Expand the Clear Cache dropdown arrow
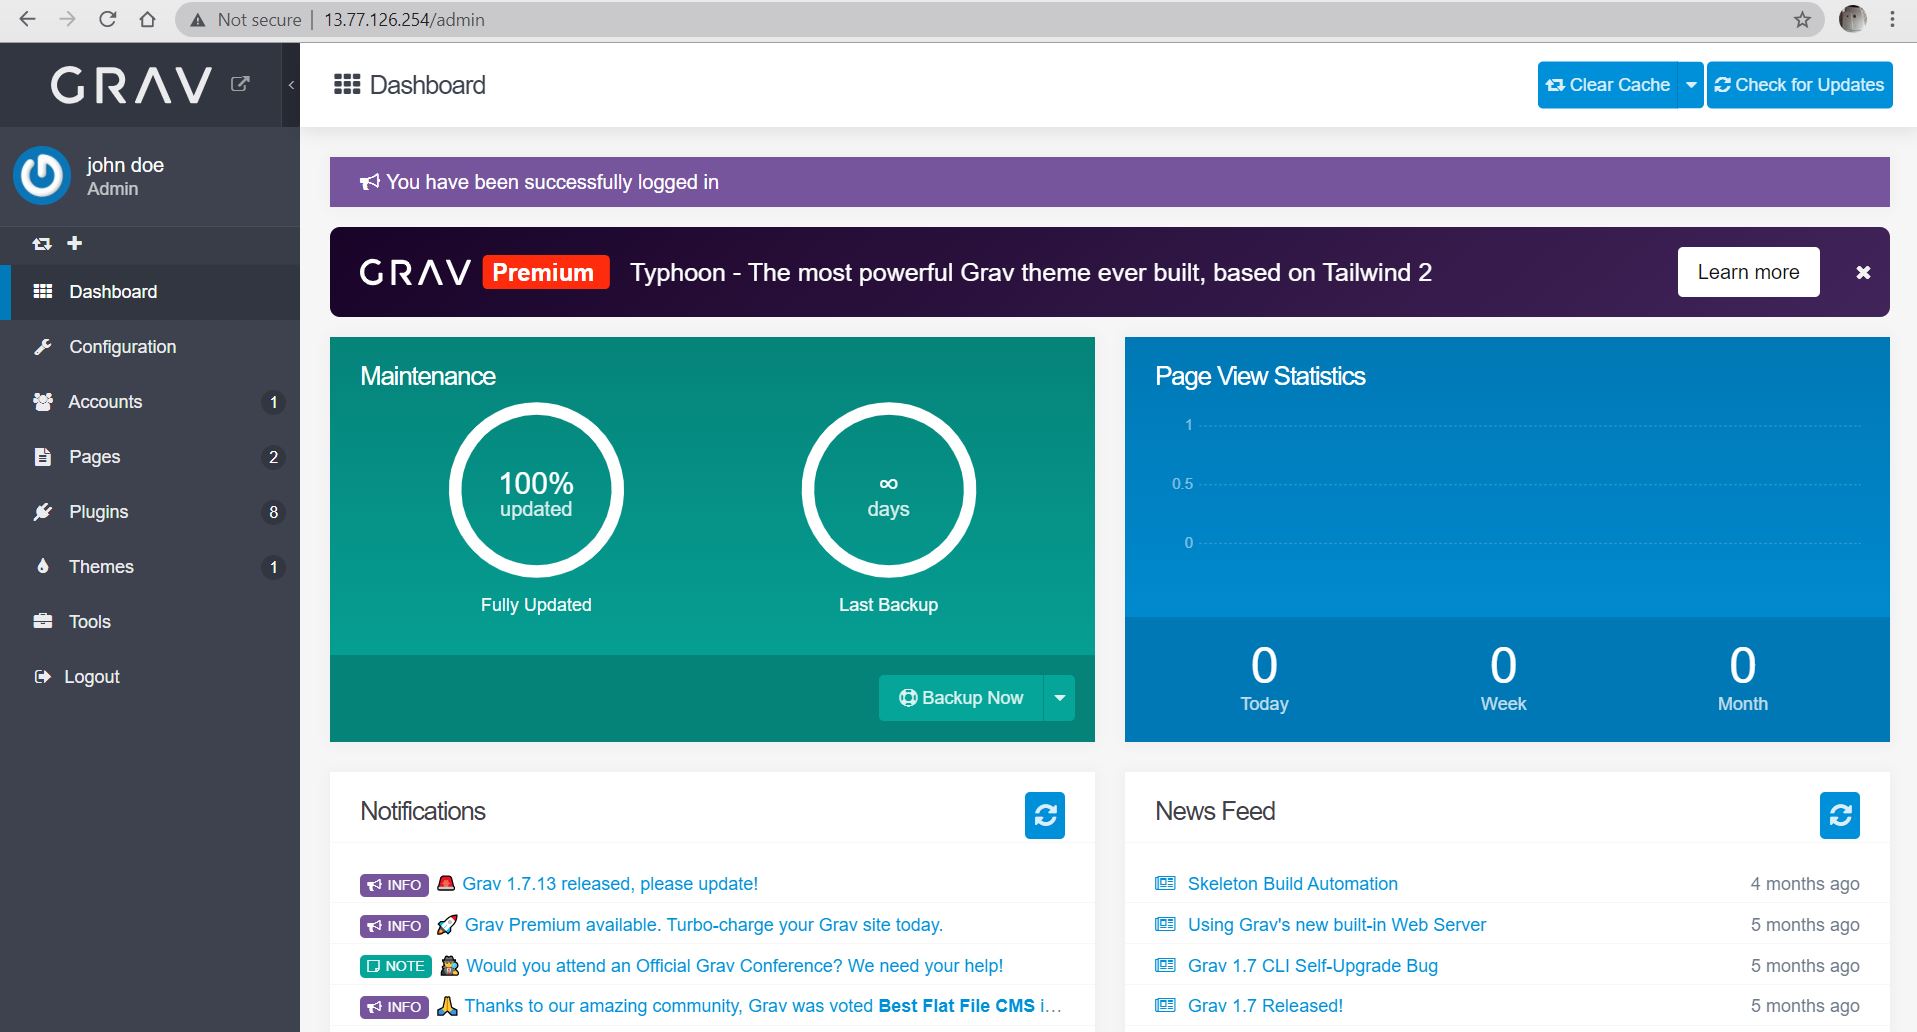1917x1032 pixels. 1691,85
